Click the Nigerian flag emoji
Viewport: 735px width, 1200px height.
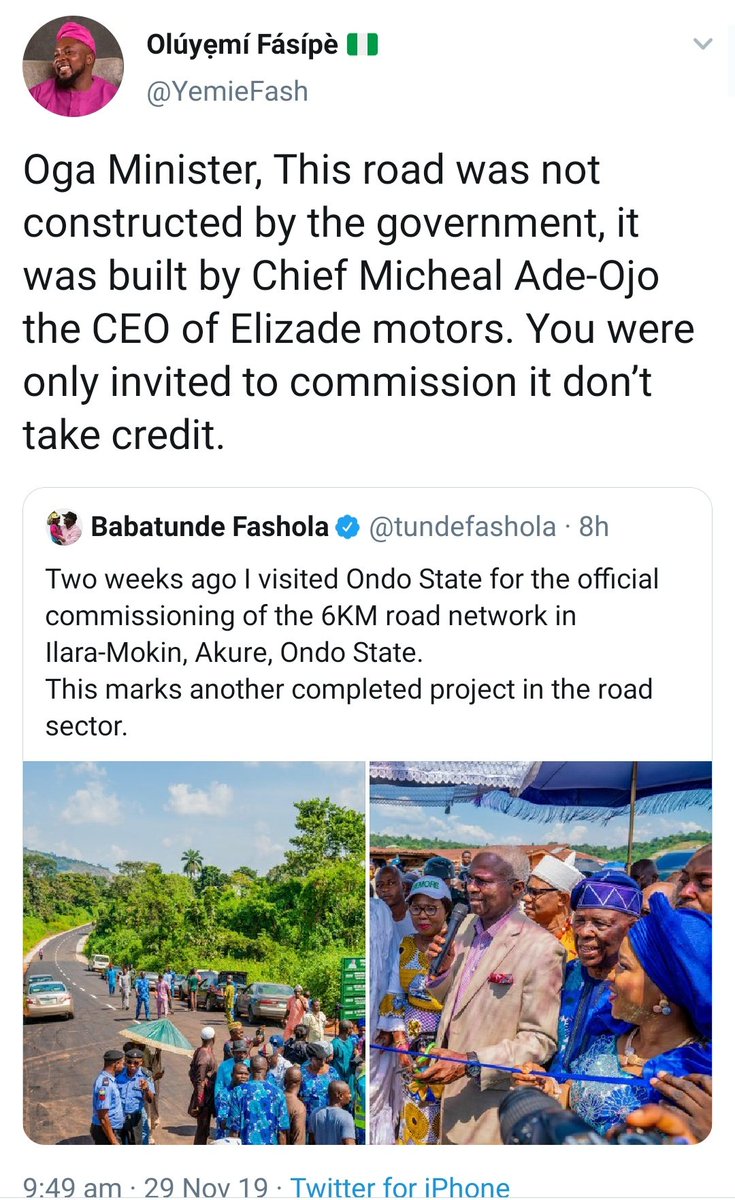(x=362, y=46)
